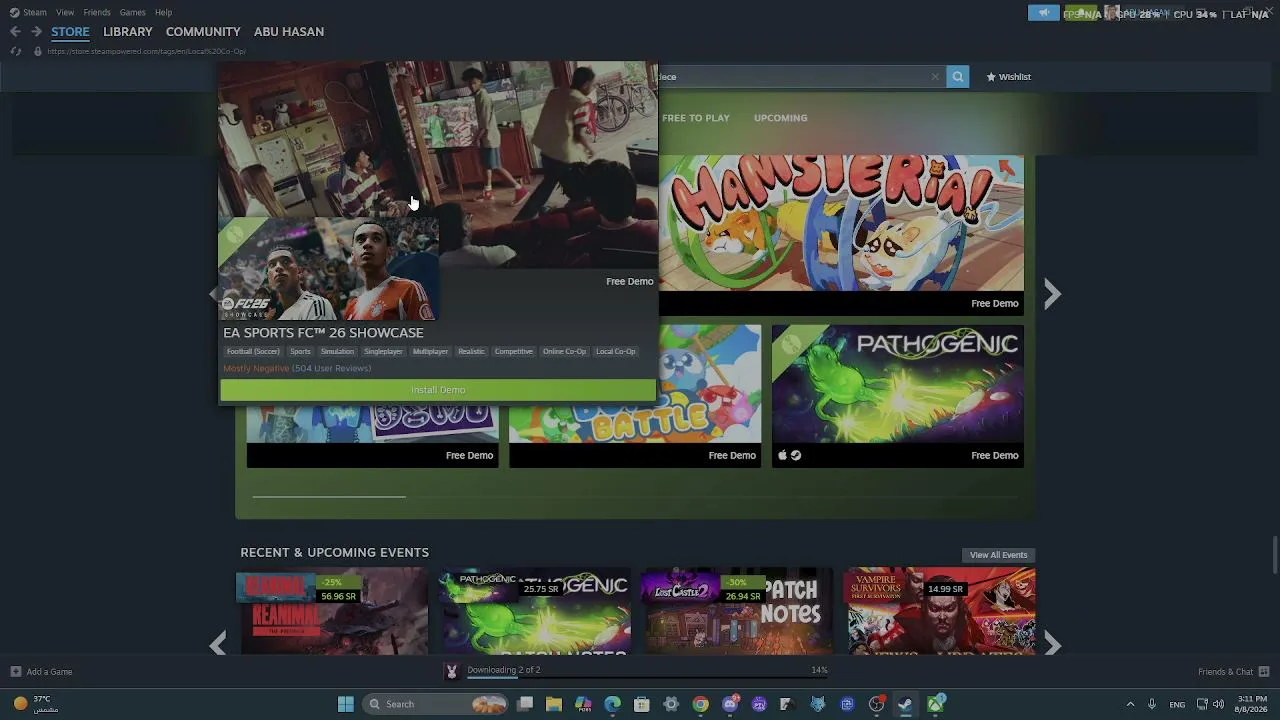This screenshot has width=1280, height=720.
Task: Open the View menu
Action: pos(65,12)
